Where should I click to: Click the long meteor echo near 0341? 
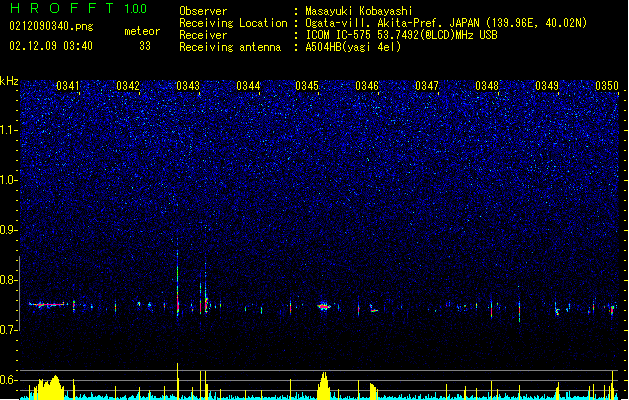click(x=47, y=305)
